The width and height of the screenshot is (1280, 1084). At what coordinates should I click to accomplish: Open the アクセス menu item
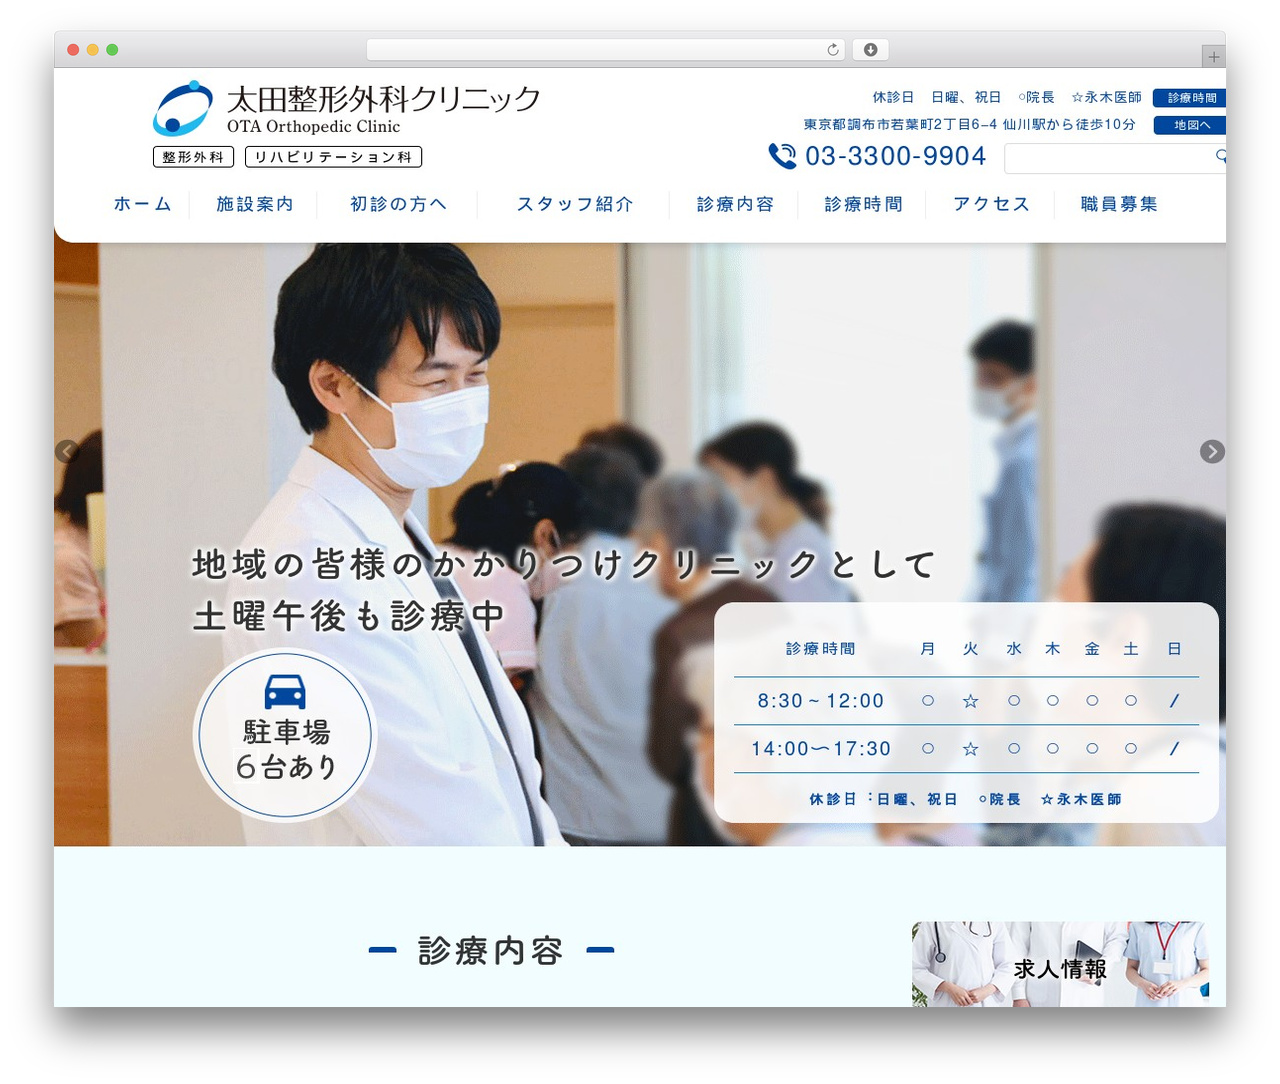991,204
